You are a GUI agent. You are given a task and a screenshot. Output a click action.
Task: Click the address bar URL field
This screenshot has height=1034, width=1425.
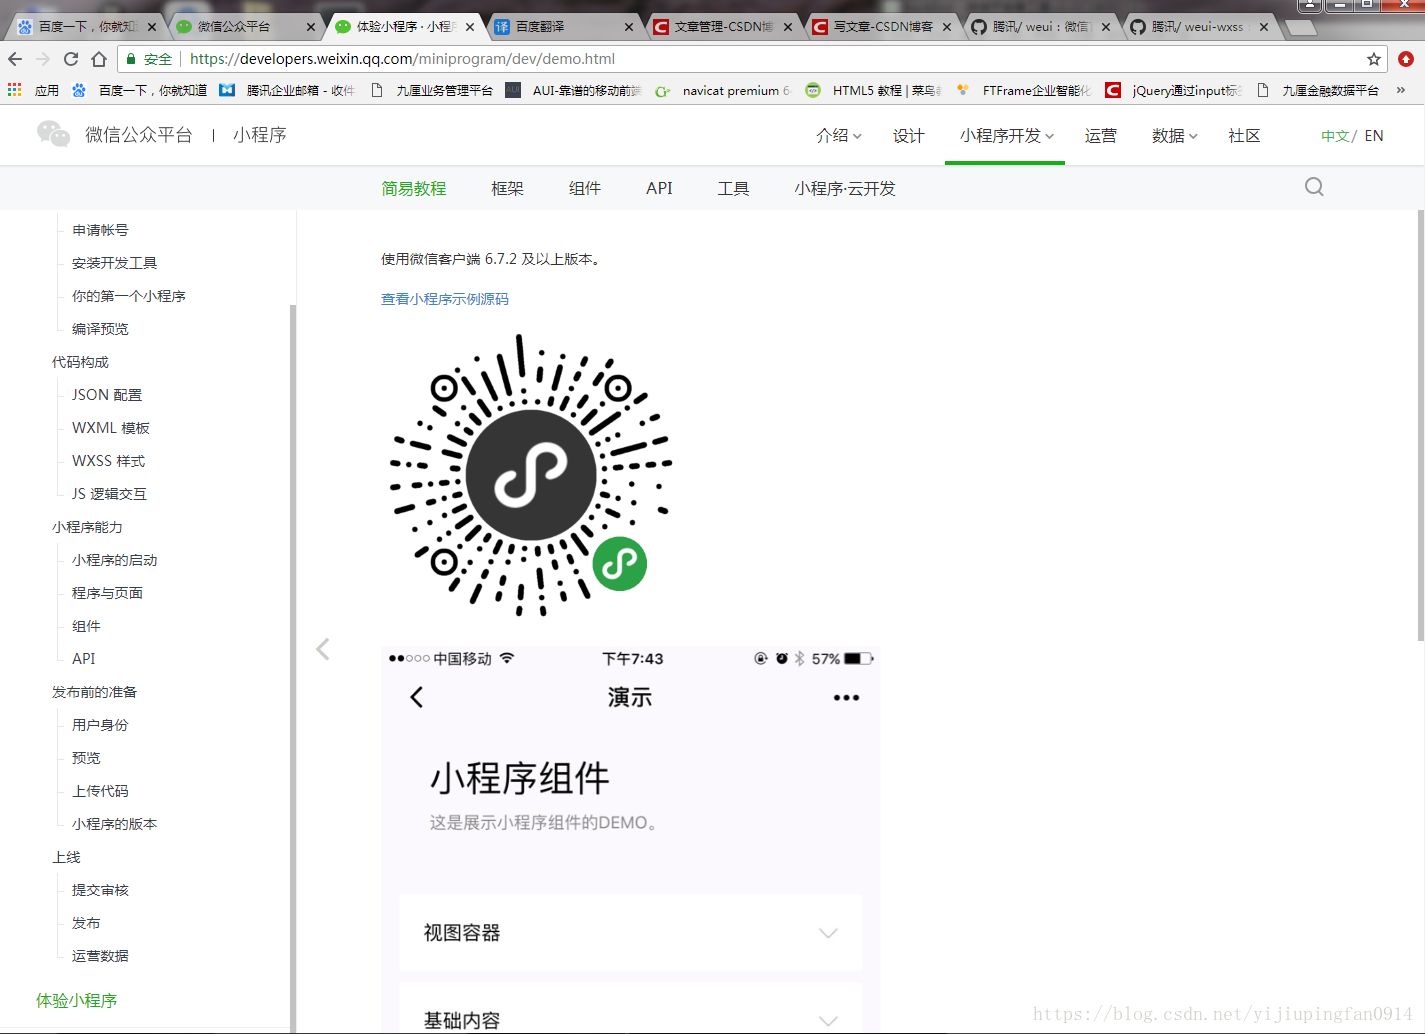[x=750, y=59]
